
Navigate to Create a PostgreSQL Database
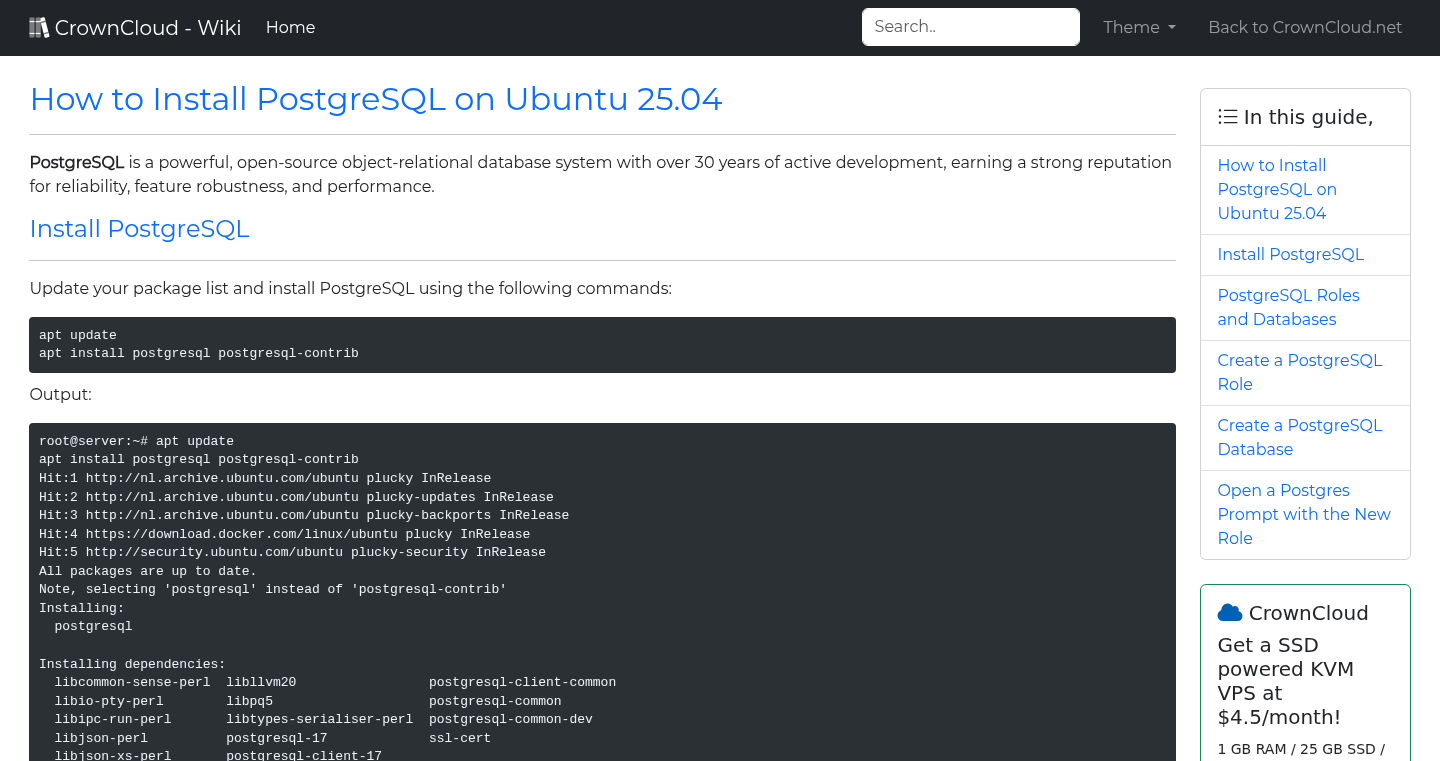[x=1299, y=437]
